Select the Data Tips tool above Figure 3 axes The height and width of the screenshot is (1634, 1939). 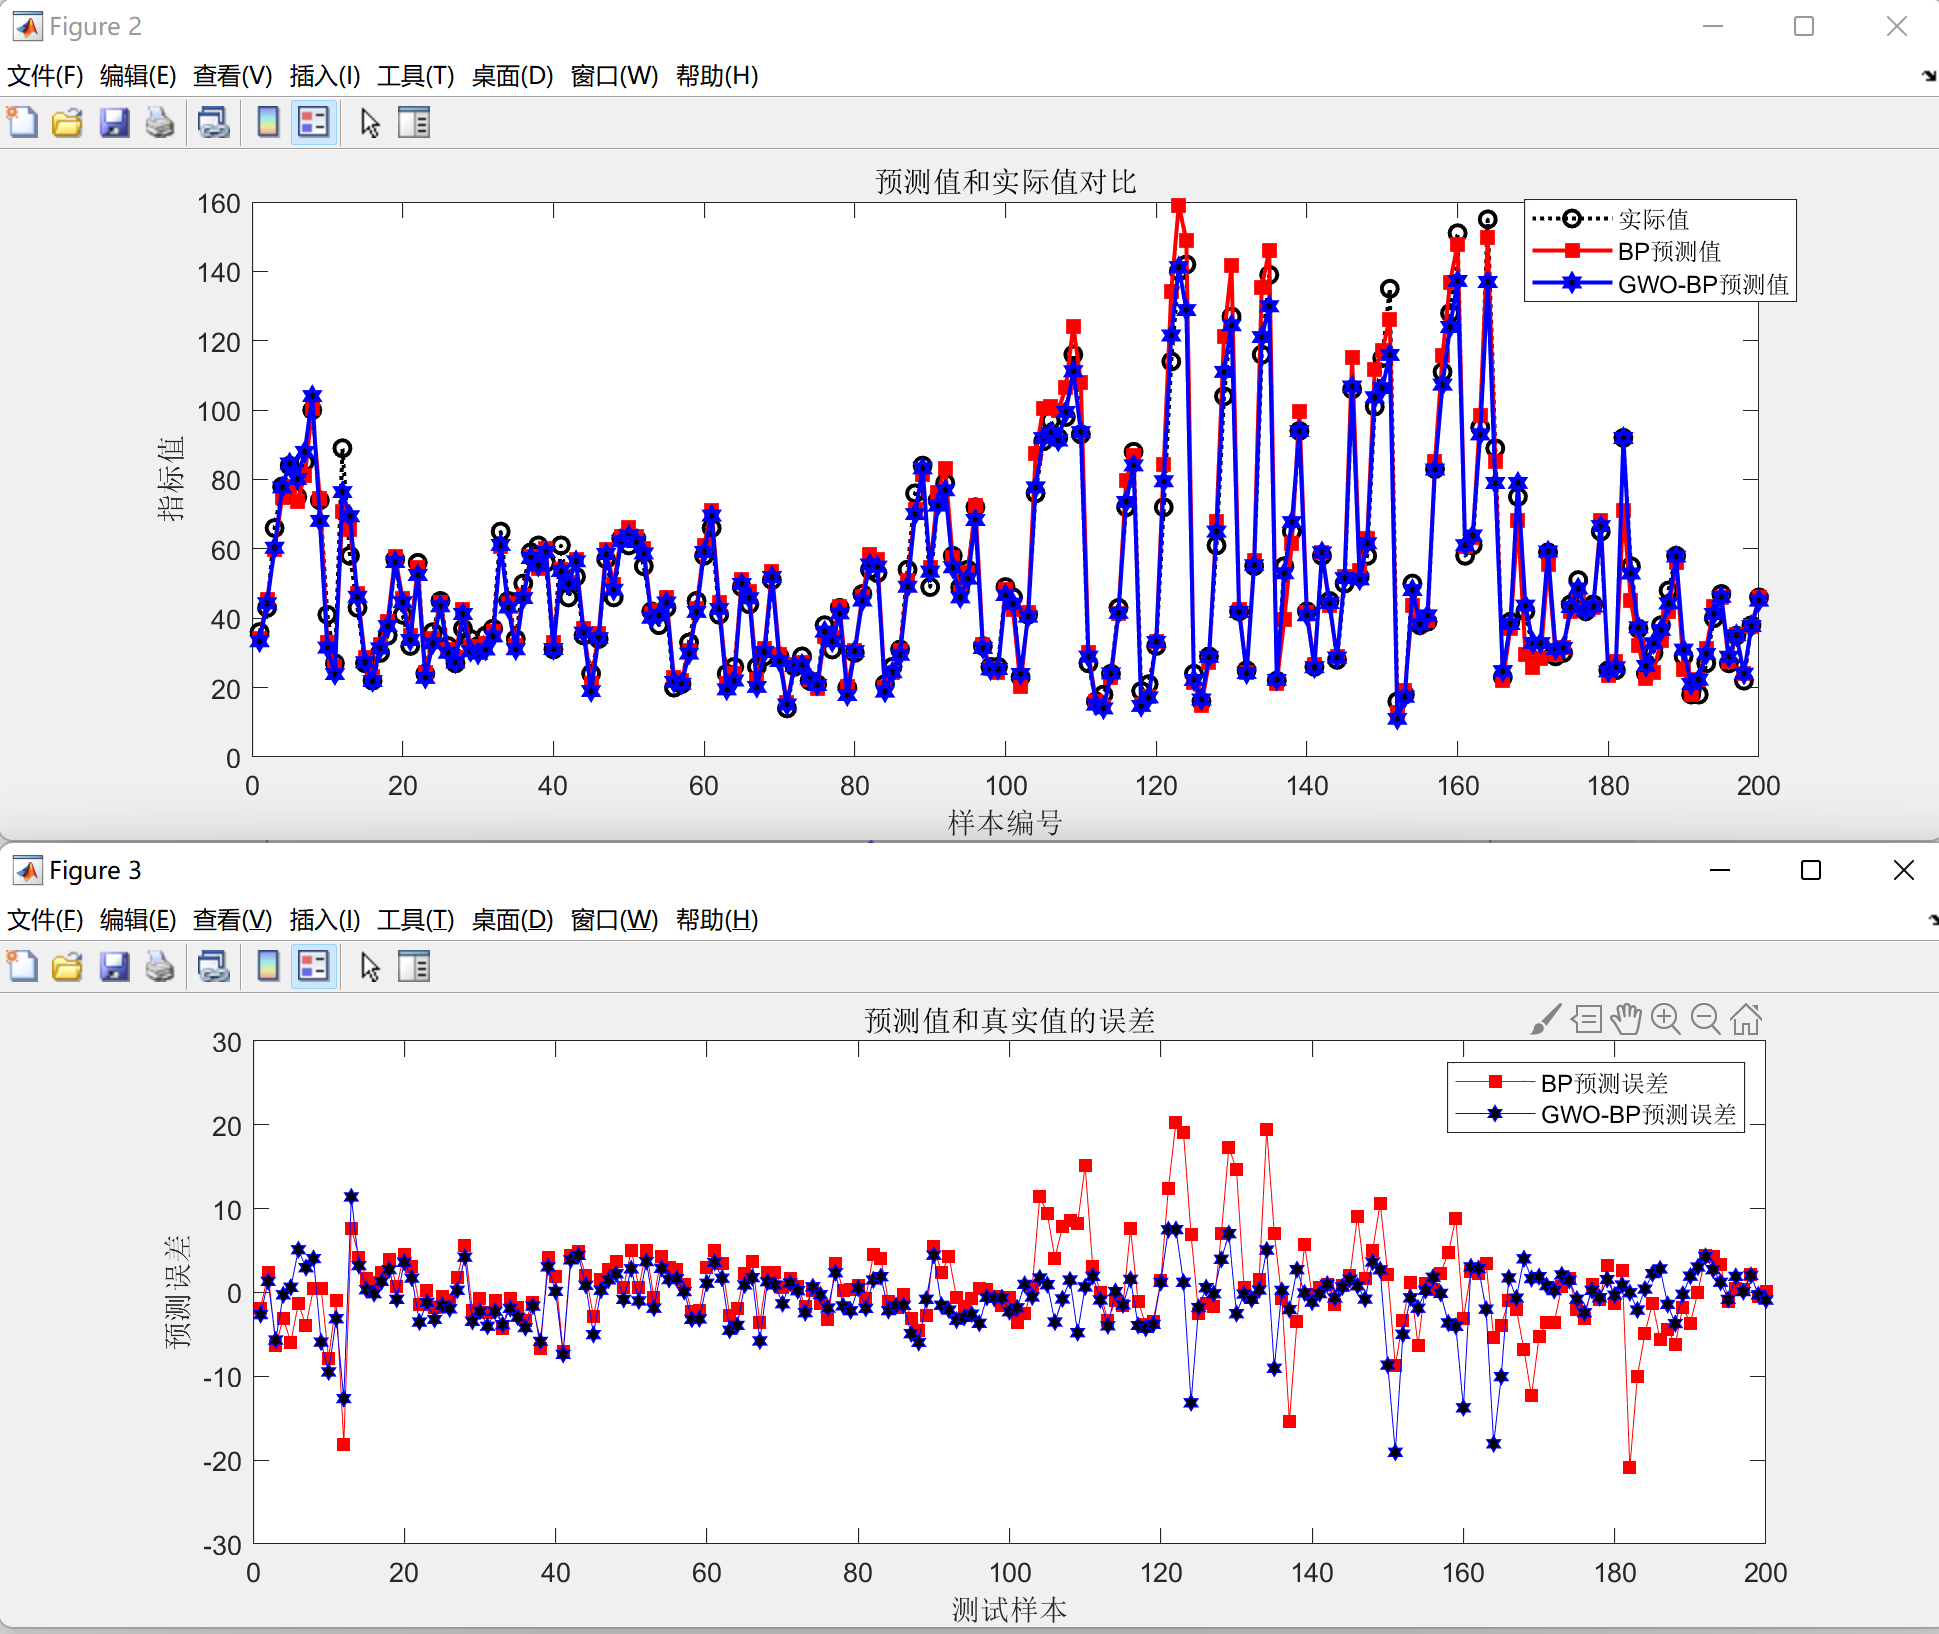(1586, 1019)
